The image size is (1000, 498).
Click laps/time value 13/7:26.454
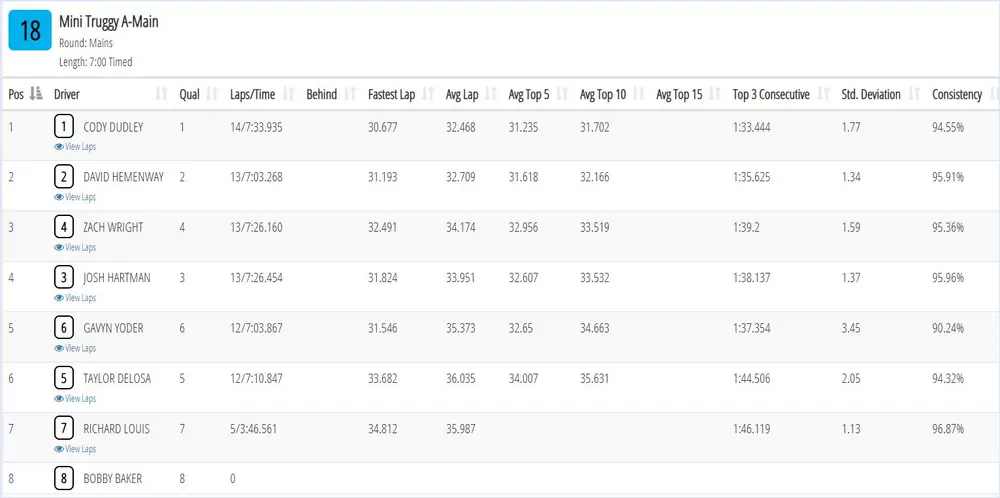click(x=256, y=278)
